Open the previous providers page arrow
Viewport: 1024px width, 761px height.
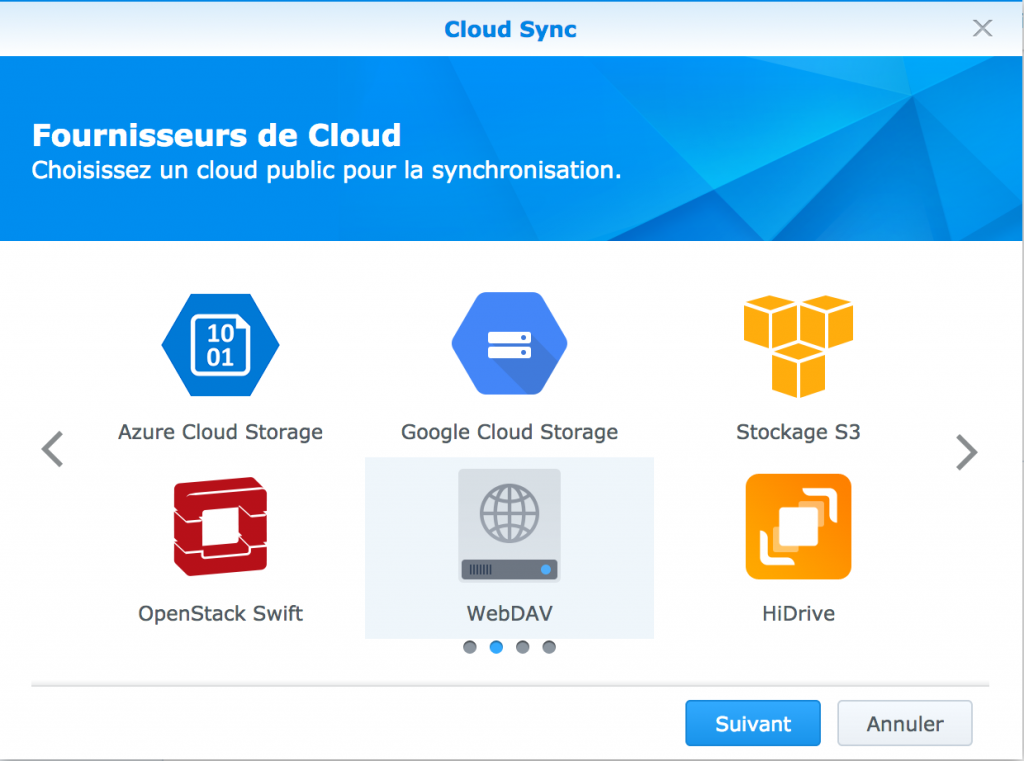tap(52, 449)
